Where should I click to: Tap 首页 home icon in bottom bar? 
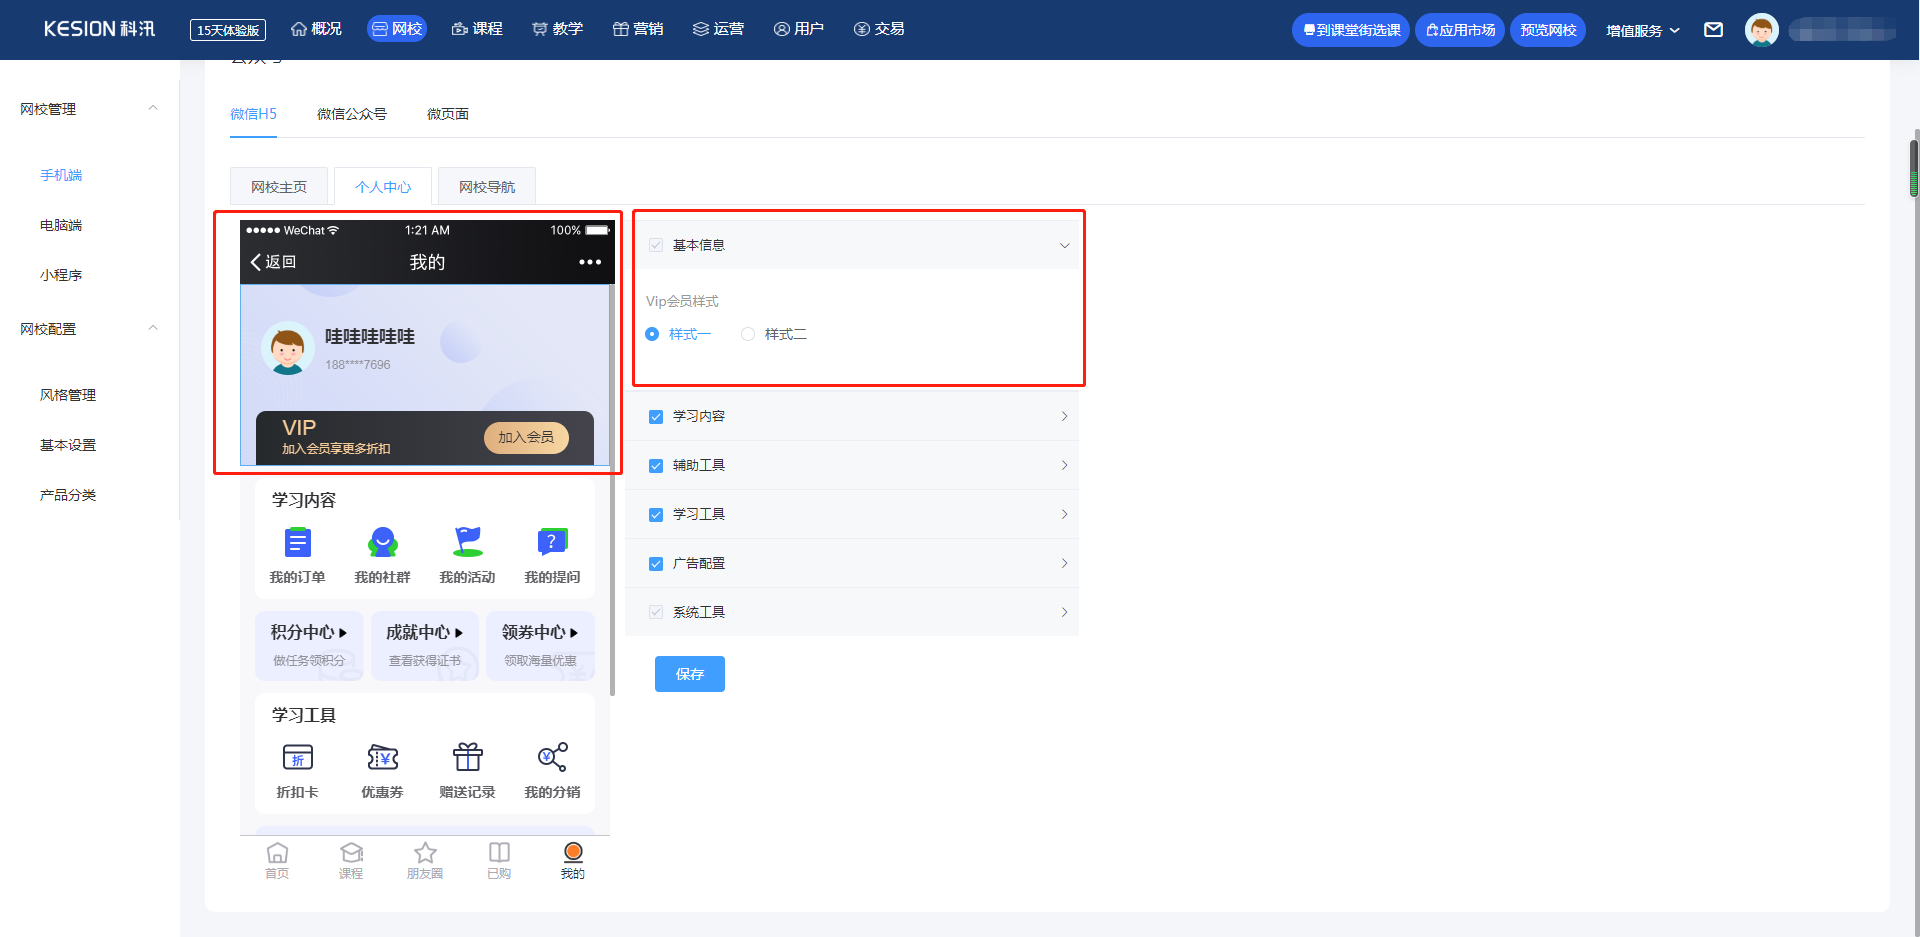pos(277,853)
